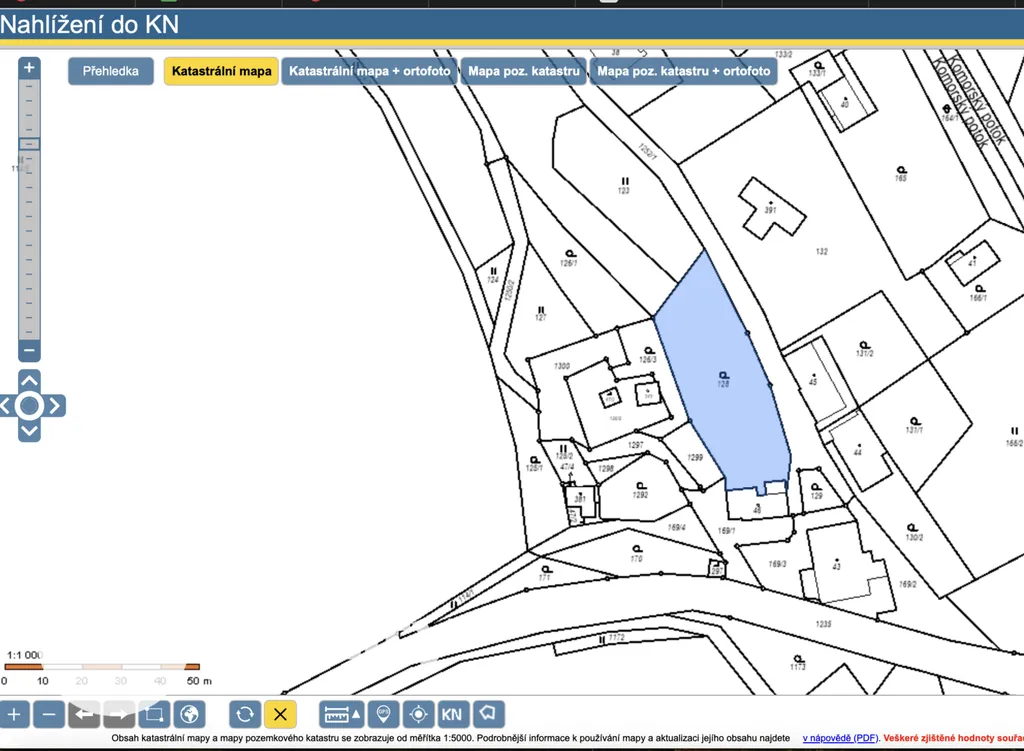
Task: Click the refresh map icon
Action: pyautogui.click(x=245, y=714)
